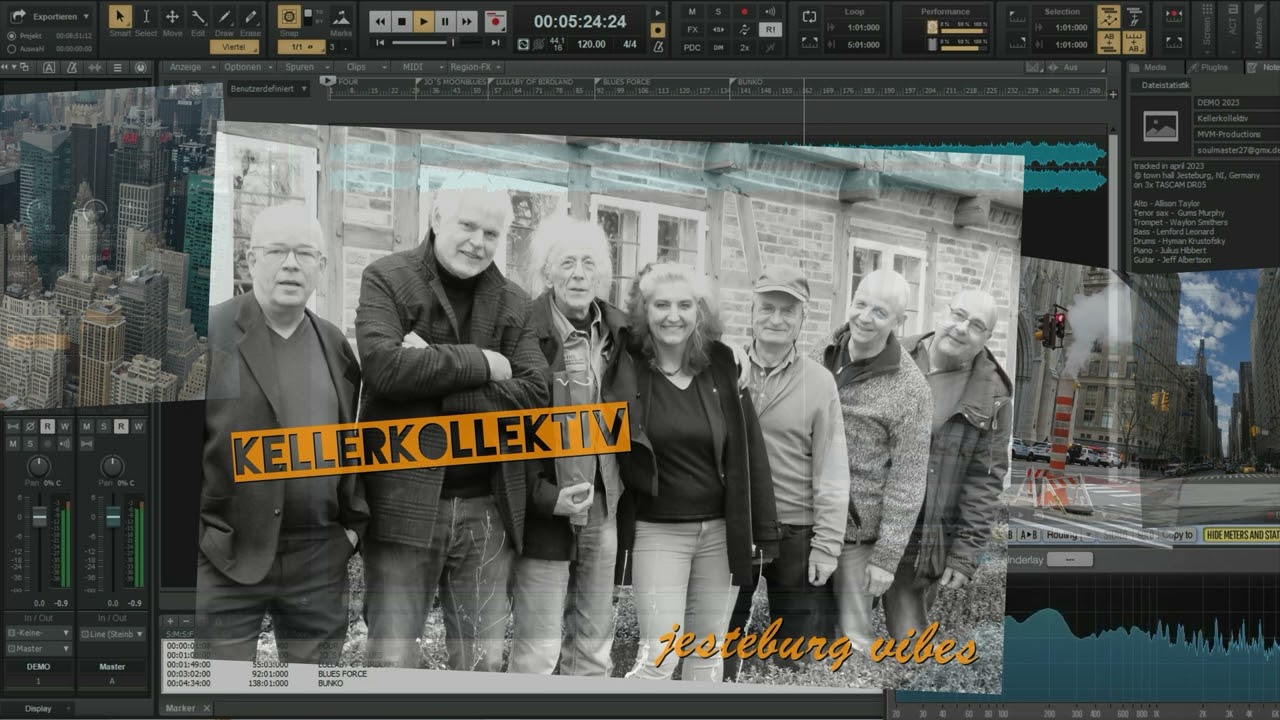Screen dimensions: 1280x720
Task: Open the Optionen menu
Action: (x=243, y=67)
